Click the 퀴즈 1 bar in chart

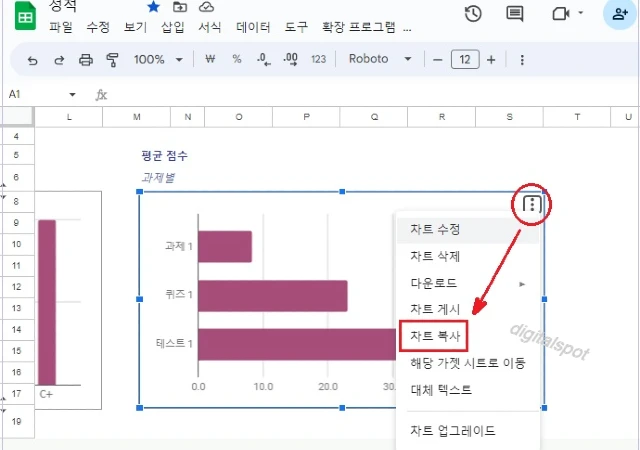point(273,296)
